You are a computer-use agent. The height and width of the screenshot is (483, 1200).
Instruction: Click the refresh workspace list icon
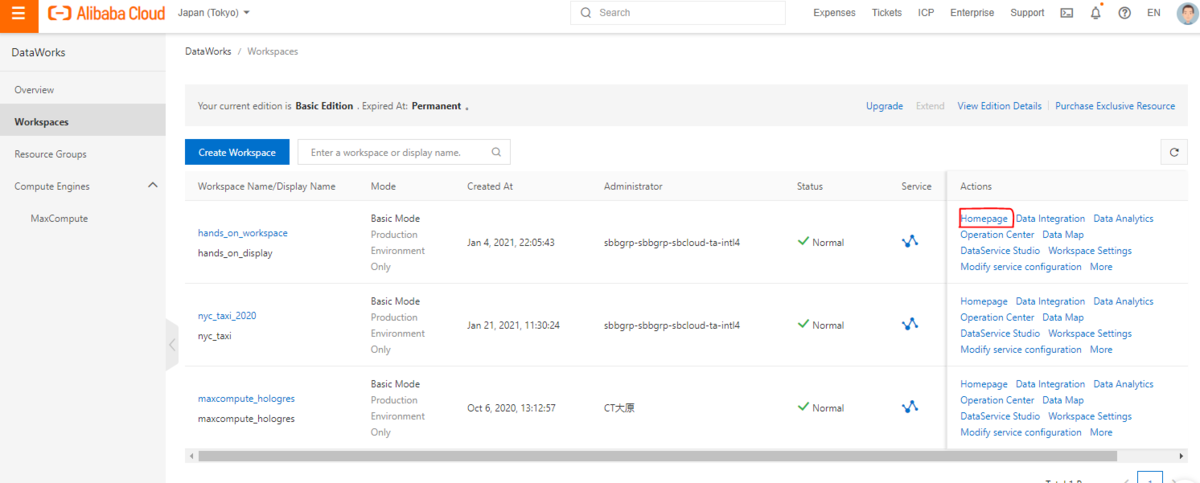coord(1174,152)
